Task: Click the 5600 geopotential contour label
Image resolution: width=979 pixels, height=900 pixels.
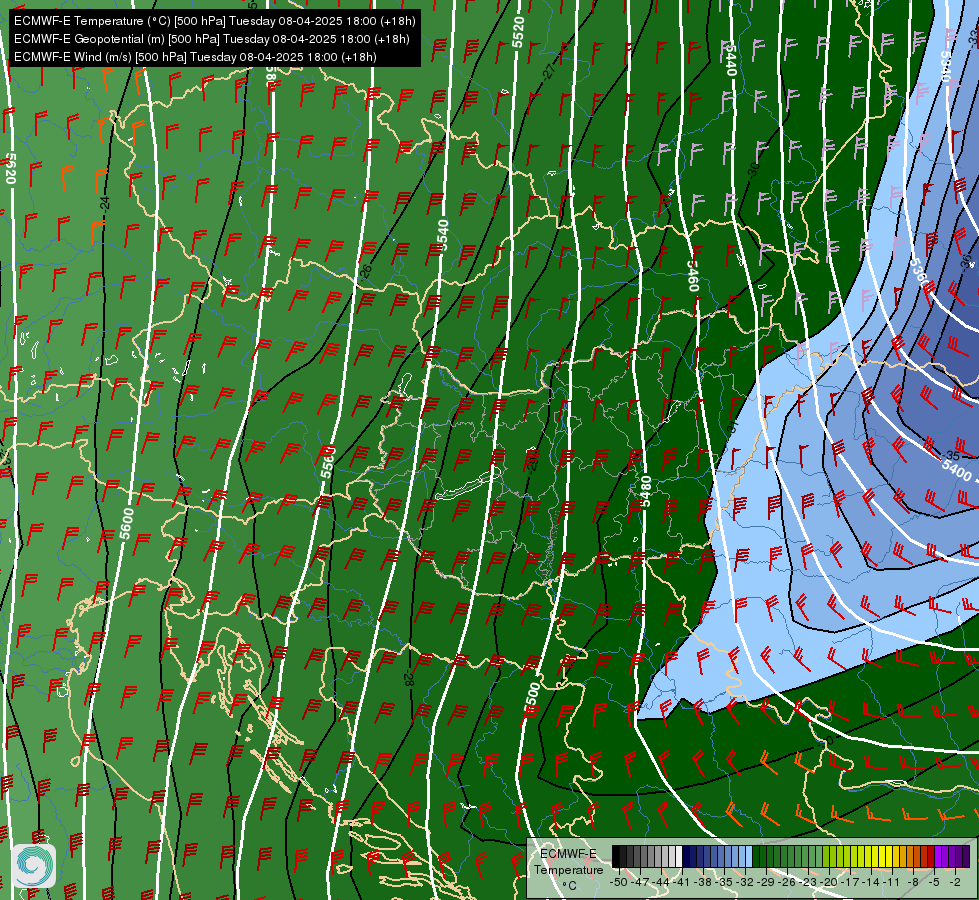Action: click(x=127, y=523)
